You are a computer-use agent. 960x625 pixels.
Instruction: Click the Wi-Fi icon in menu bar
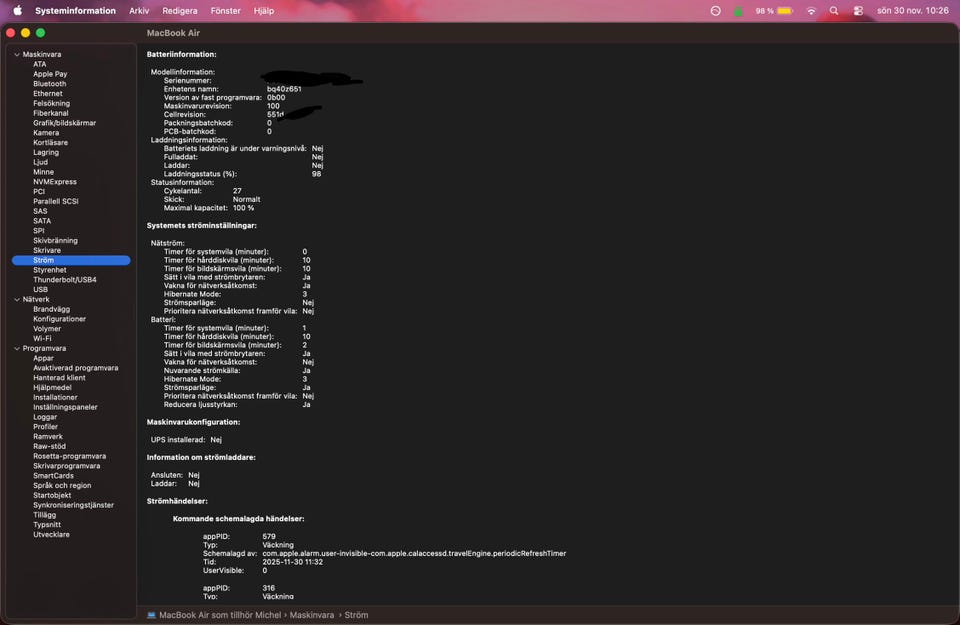tap(811, 10)
